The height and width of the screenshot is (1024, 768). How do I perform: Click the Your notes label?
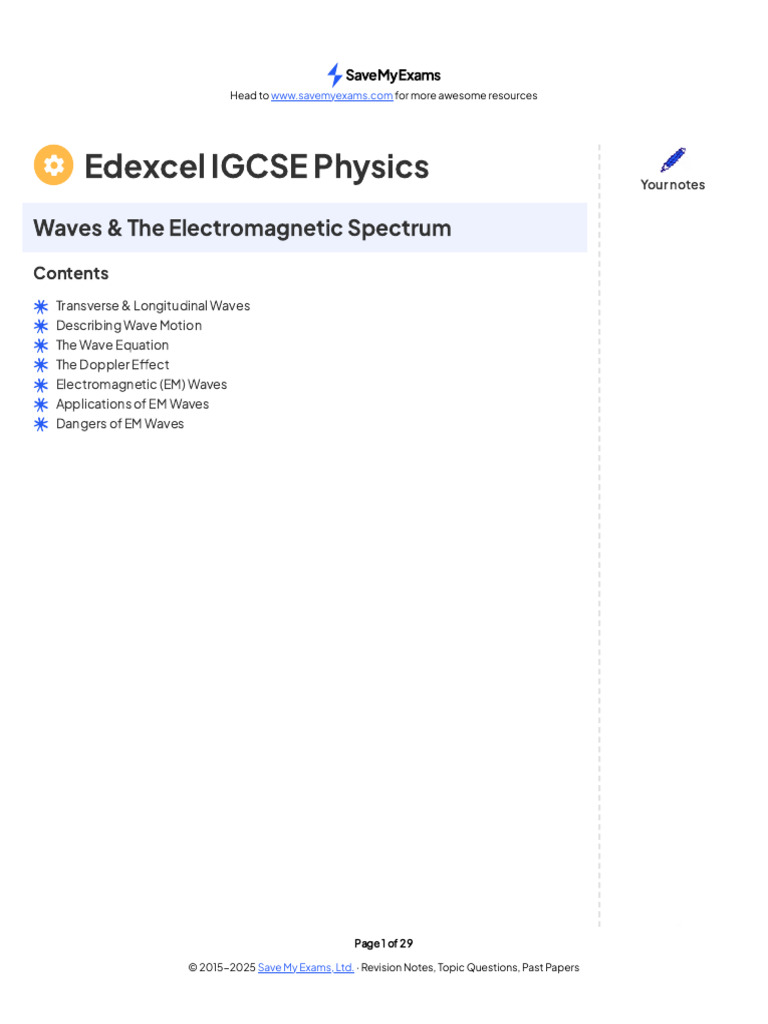673,184
